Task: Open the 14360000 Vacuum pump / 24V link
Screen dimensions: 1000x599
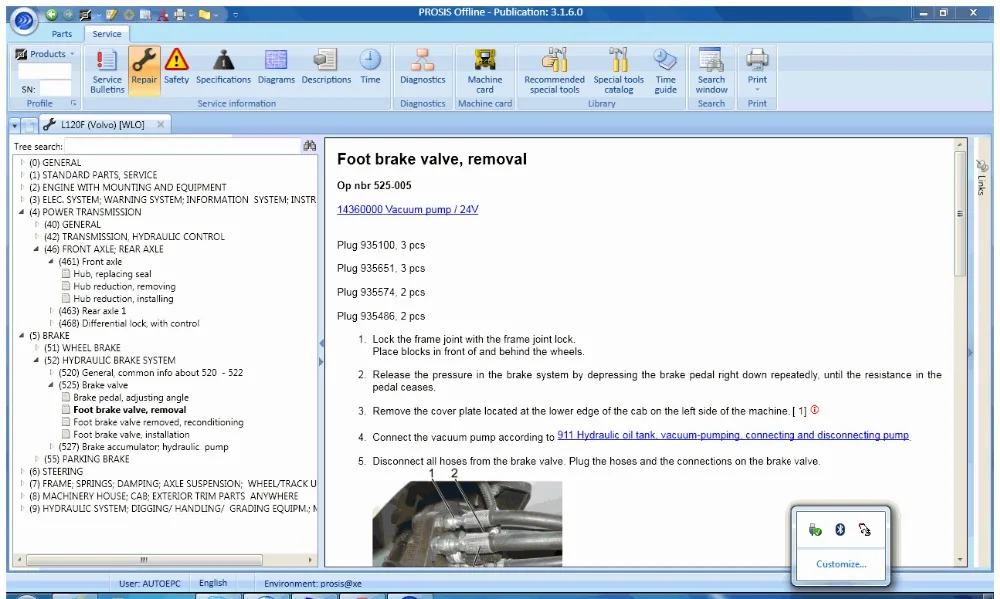Action: (407, 210)
